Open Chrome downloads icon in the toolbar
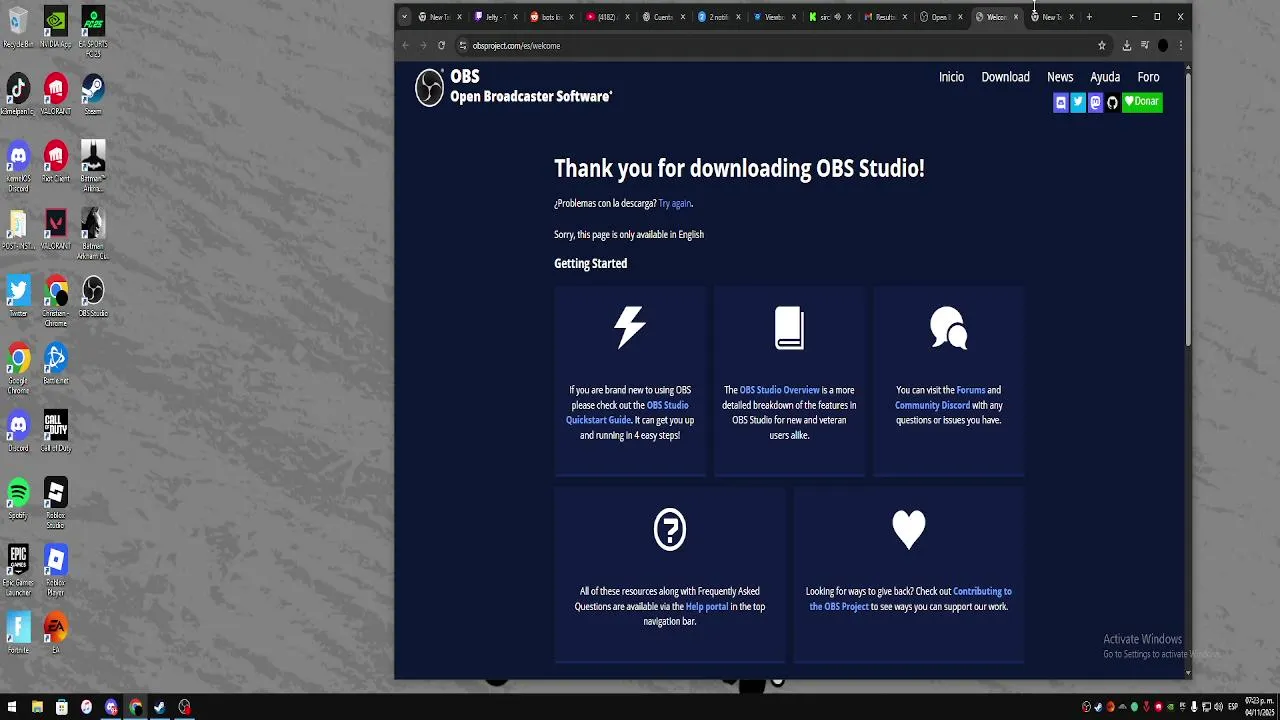The image size is (1280, 720). pyautogui.click(x=1127, y=45)
